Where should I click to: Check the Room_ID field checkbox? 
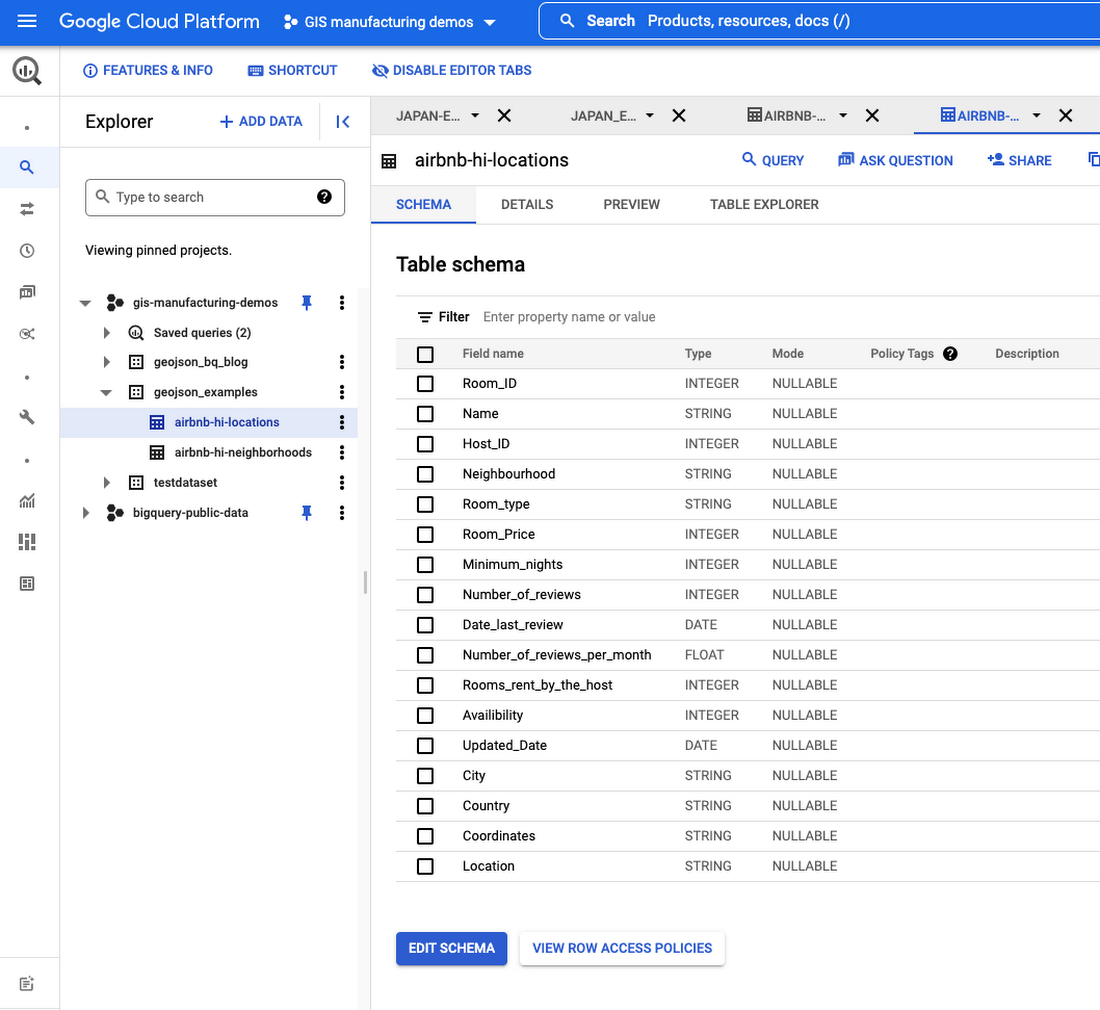[425, 384]
